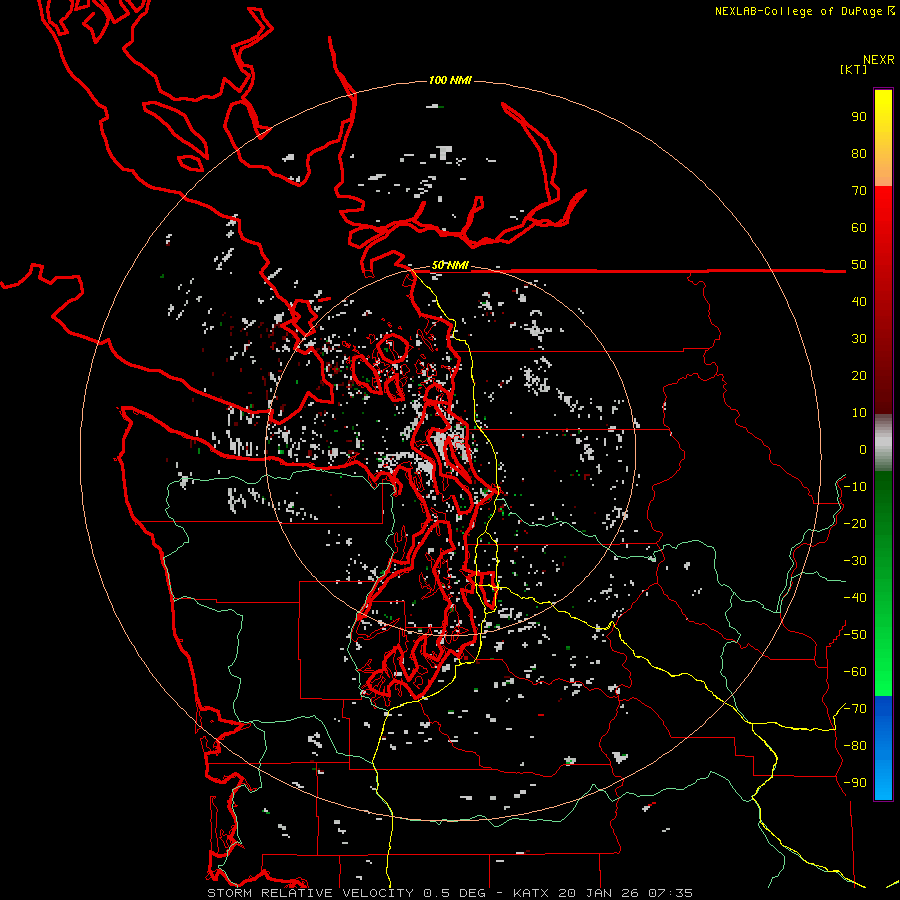Screen dimensions: 900x900
Task: Select the -40 value on velocity scale
Action: coord(855,598)
